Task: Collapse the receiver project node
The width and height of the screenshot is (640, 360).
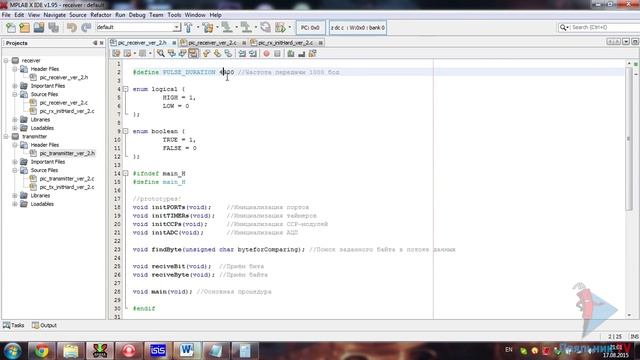Action: 6,60
